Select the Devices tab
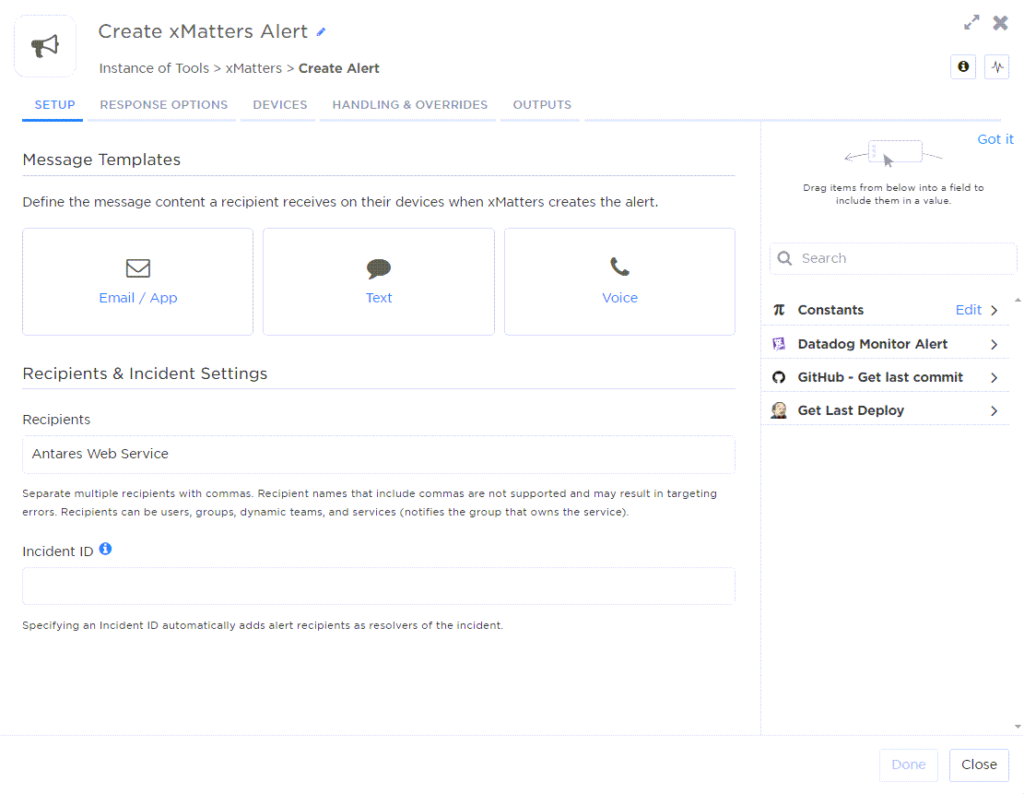 278,105
